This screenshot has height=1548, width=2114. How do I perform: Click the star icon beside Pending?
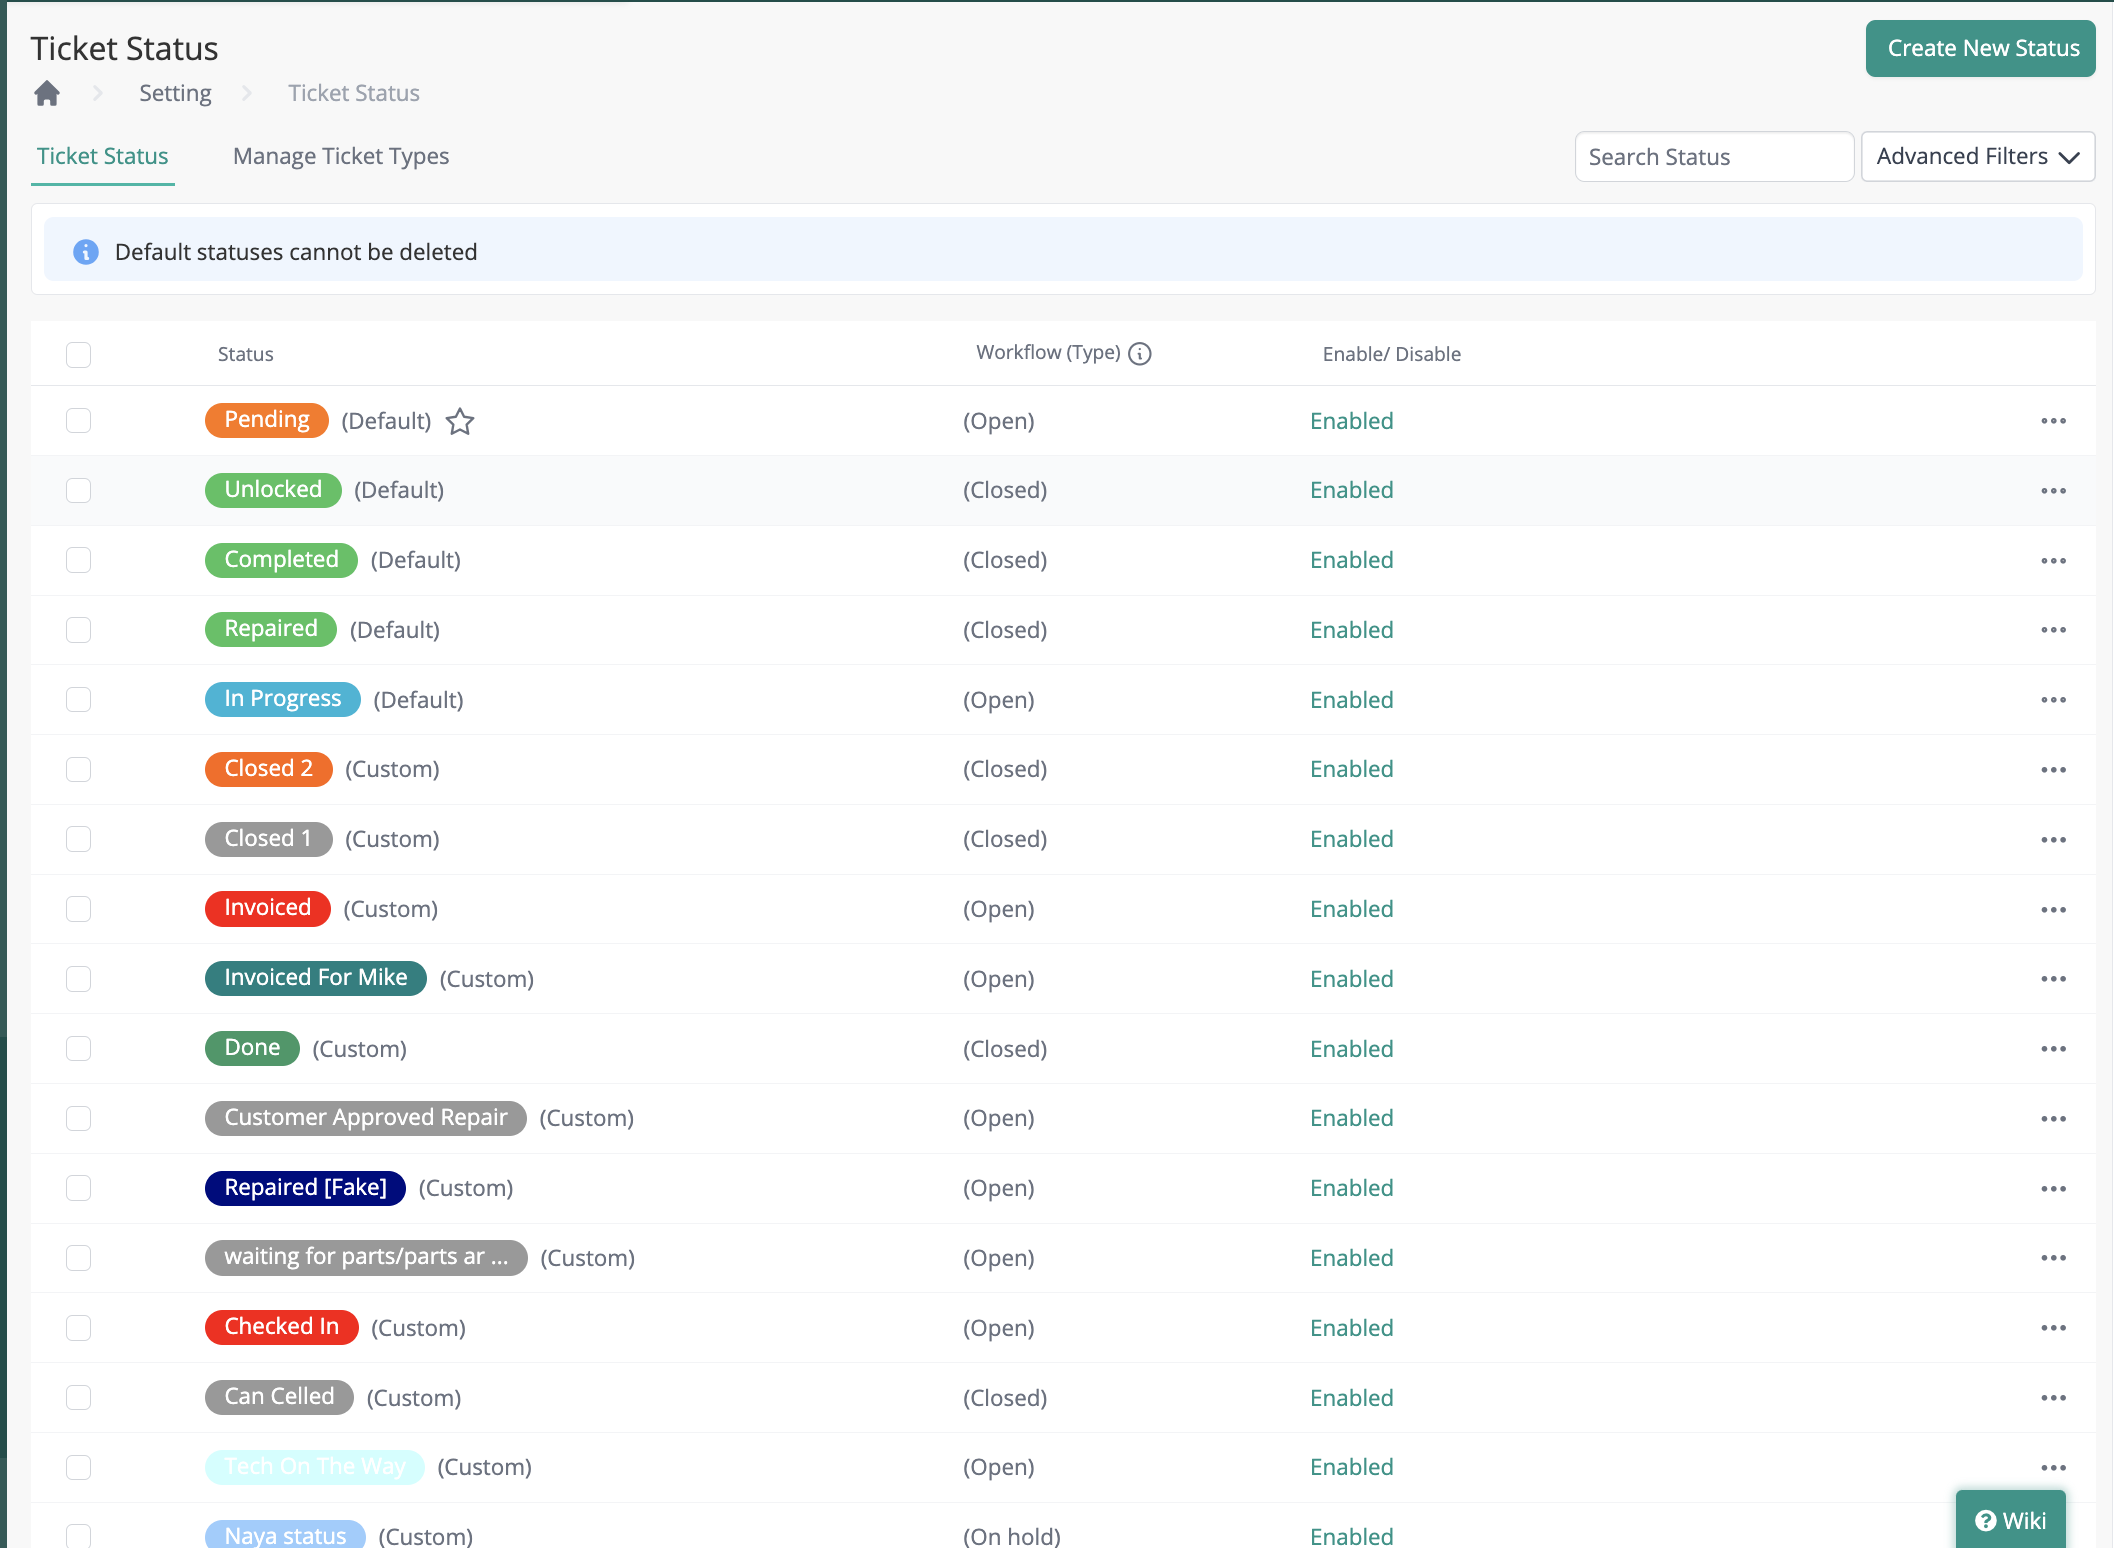460,422
